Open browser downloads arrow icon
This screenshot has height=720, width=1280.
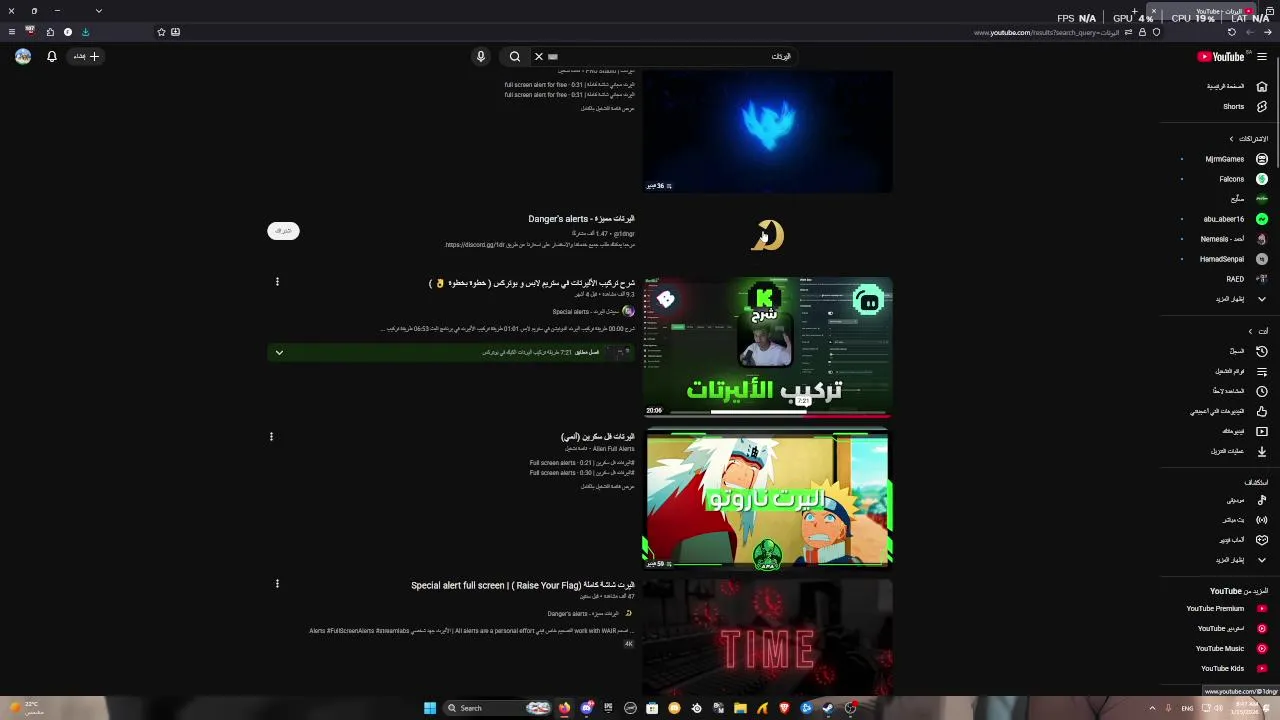[85, 32]
